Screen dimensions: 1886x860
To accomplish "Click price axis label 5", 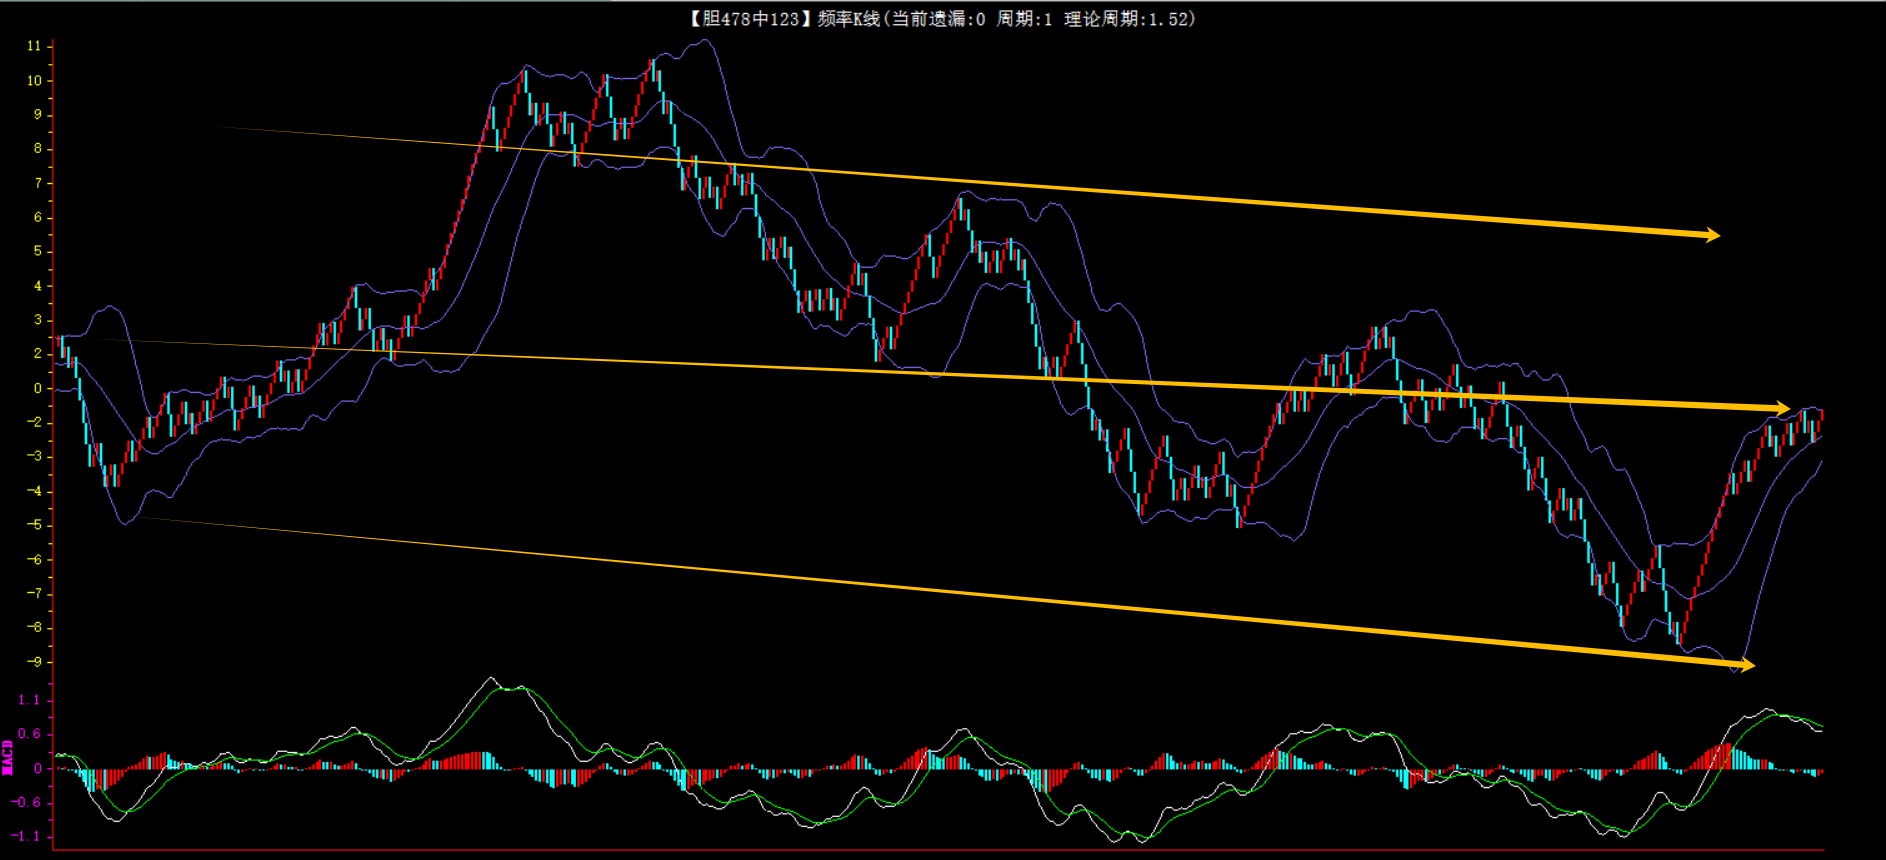I will (38, 251).
